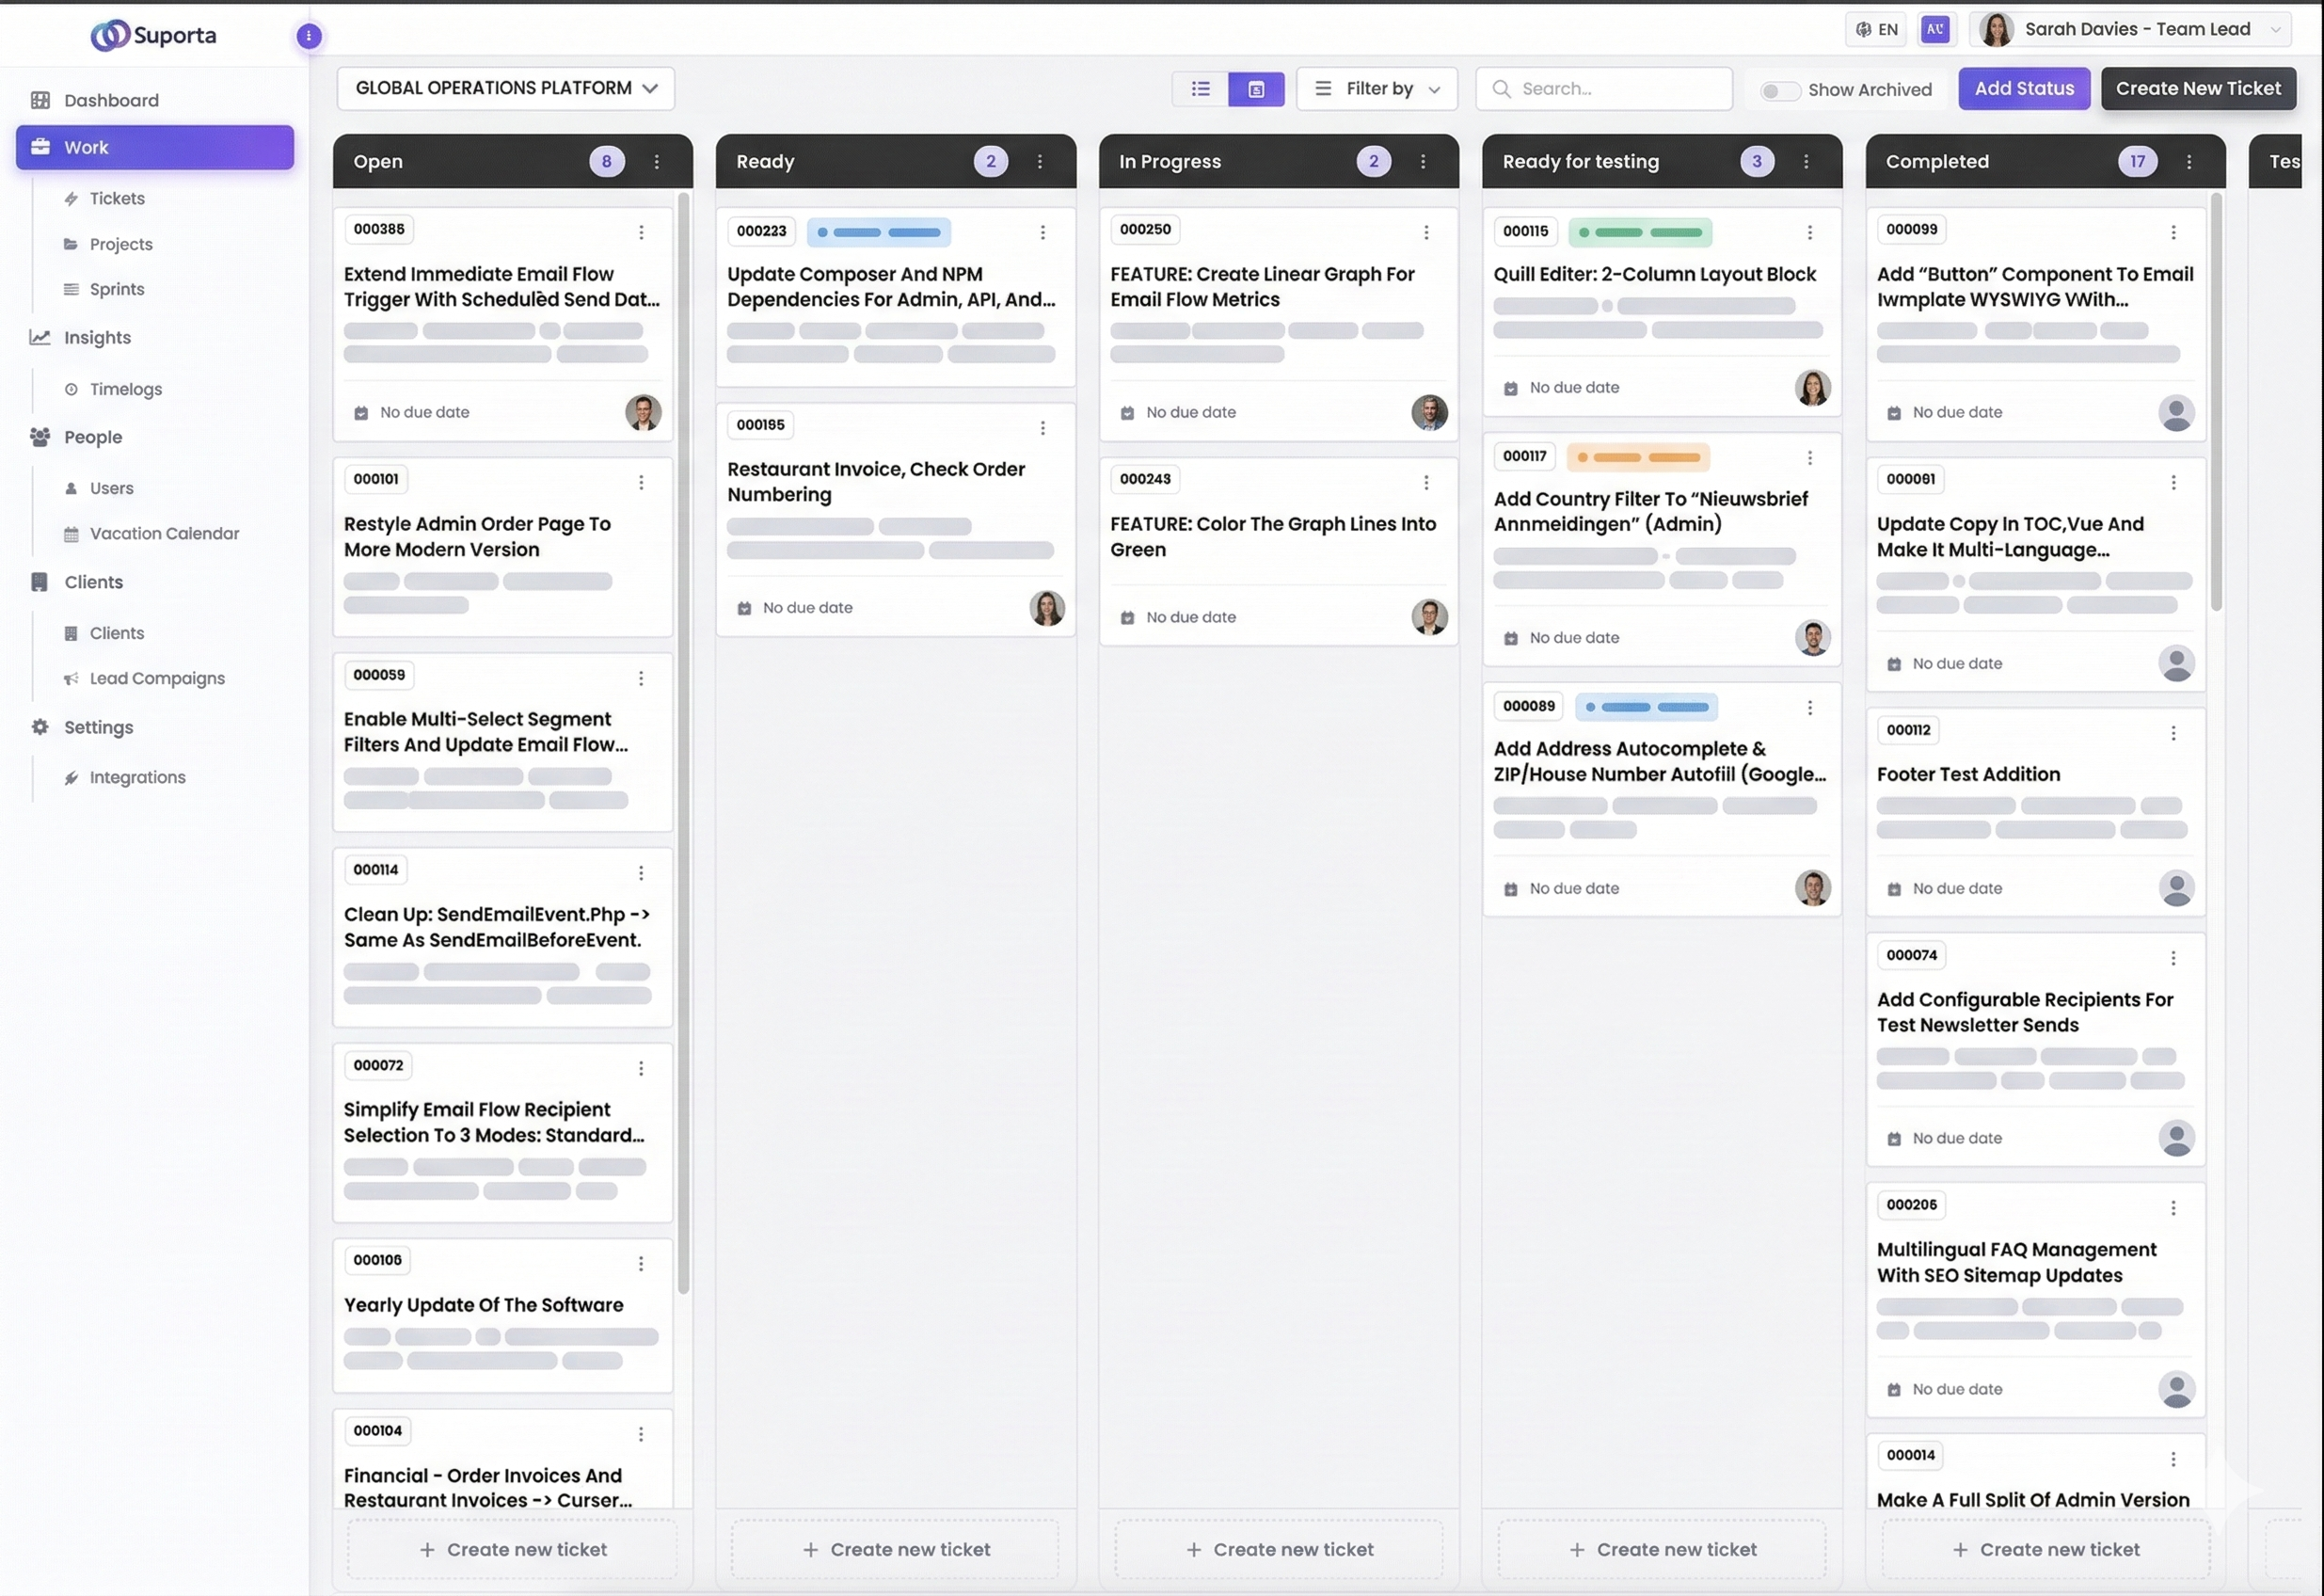Open Completed column options menu
The width and height of the screenshot is (2324, 1596).
(2189, 161)
